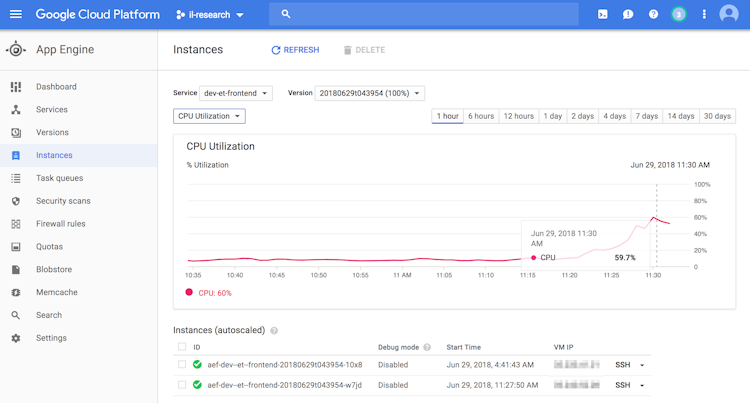The image size is (750, 403).
Task: Click green status check for instance 10x8
Action: [x=197, y=364]
